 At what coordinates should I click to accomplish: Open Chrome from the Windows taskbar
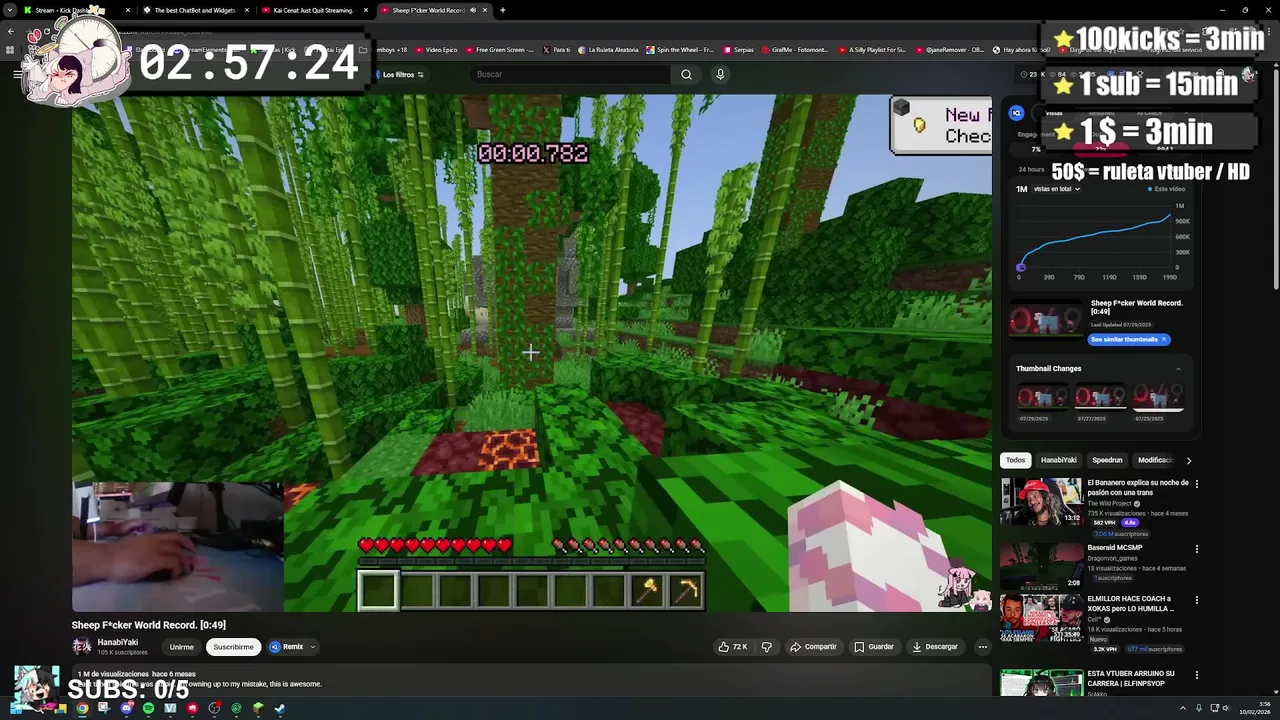(82, 708)
